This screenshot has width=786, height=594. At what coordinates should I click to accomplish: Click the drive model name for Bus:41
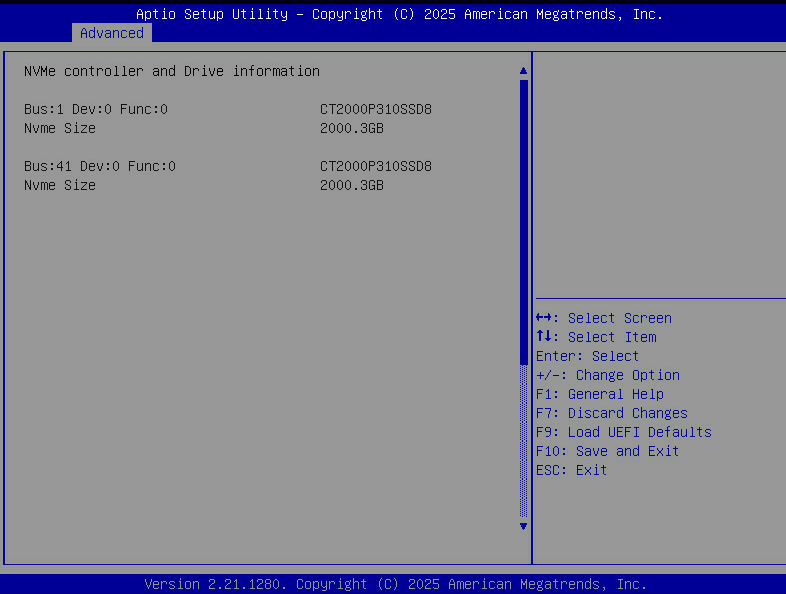tap(376, 166)
